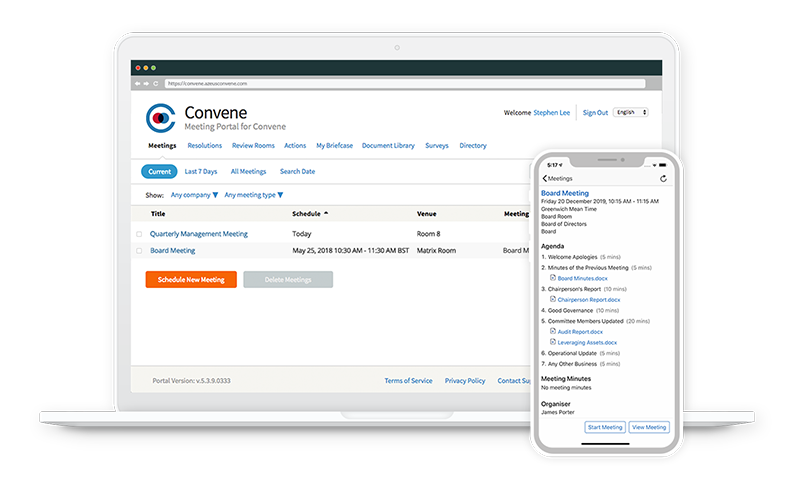Click the Leveraging Assets.docx document icon
Viewport: 800px width, 487px height.
click(553, 342)
